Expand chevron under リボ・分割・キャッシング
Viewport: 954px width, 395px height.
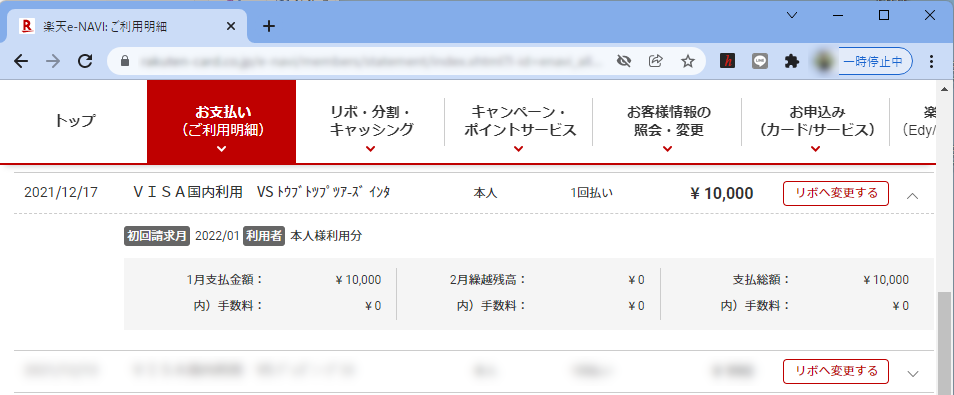coord(371,149)
